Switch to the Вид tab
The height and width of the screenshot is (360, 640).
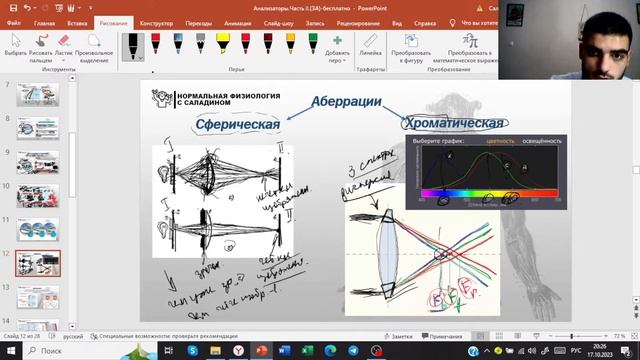(x=397, y=23)
